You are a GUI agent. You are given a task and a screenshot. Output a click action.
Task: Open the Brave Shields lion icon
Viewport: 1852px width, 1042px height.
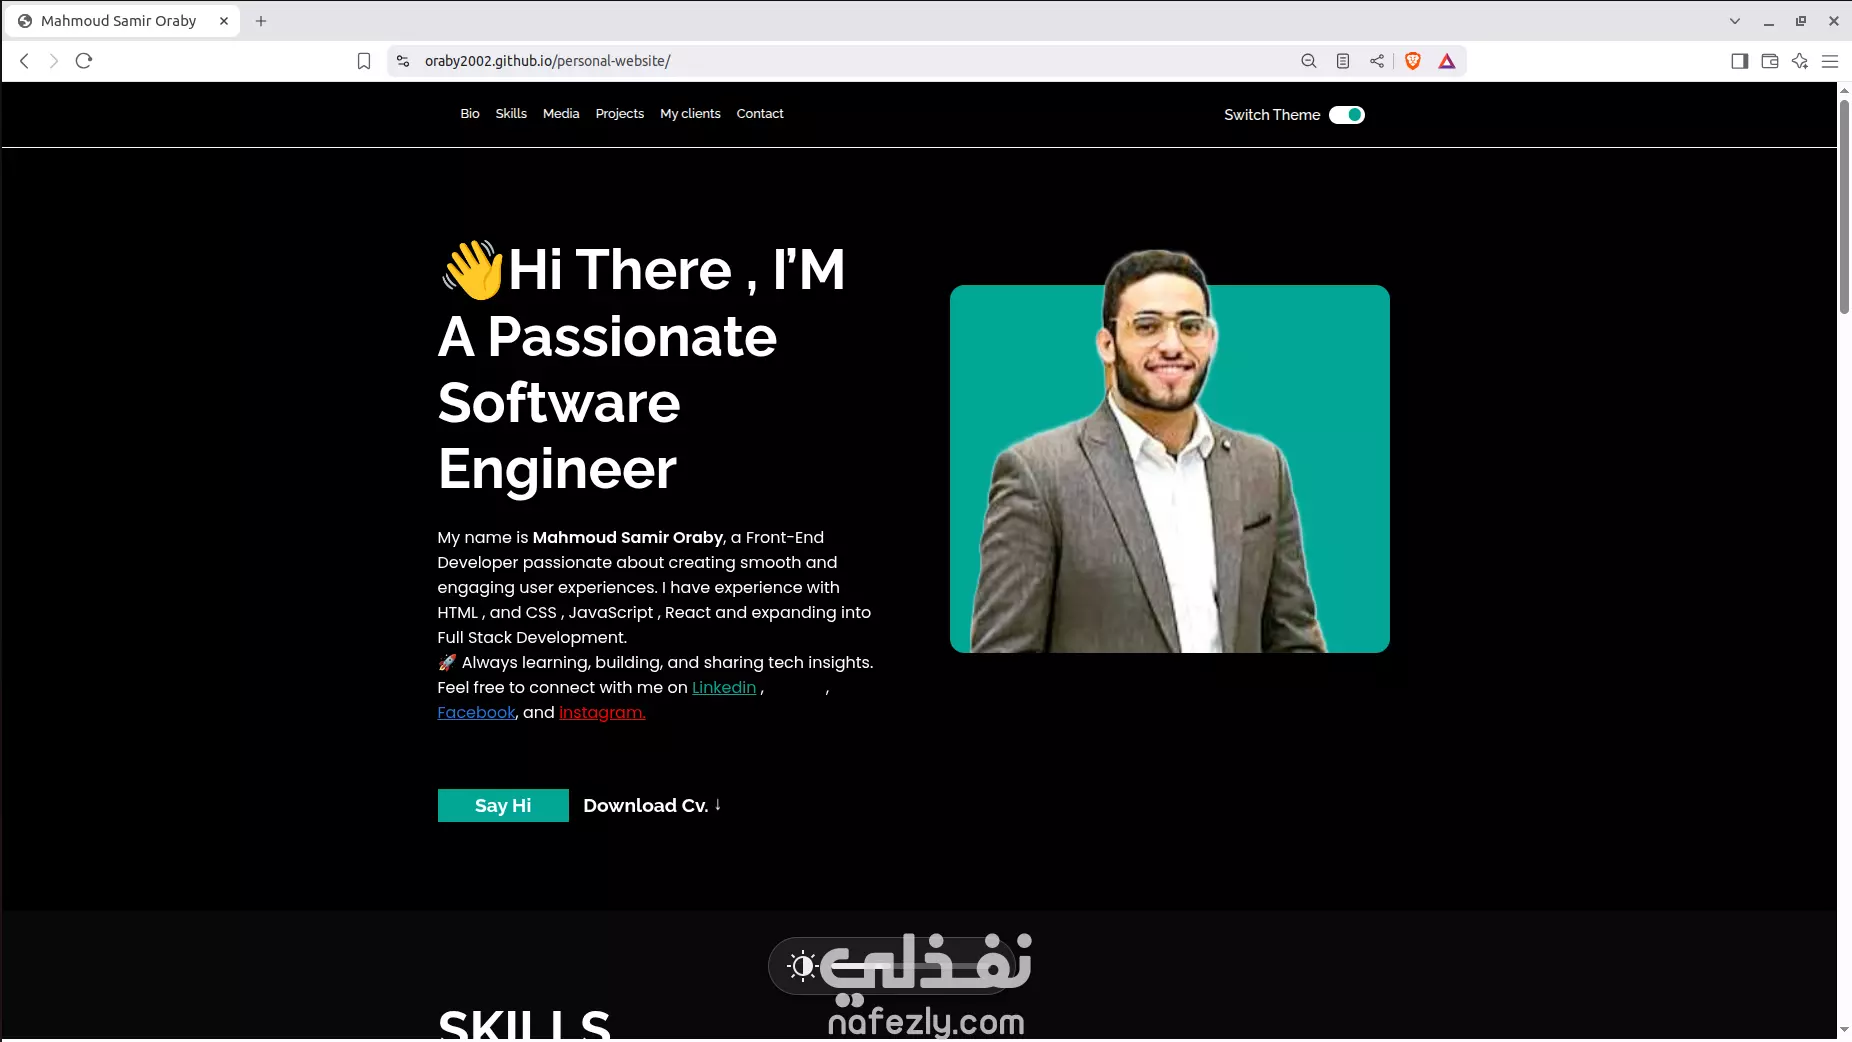pos(1413,61)
